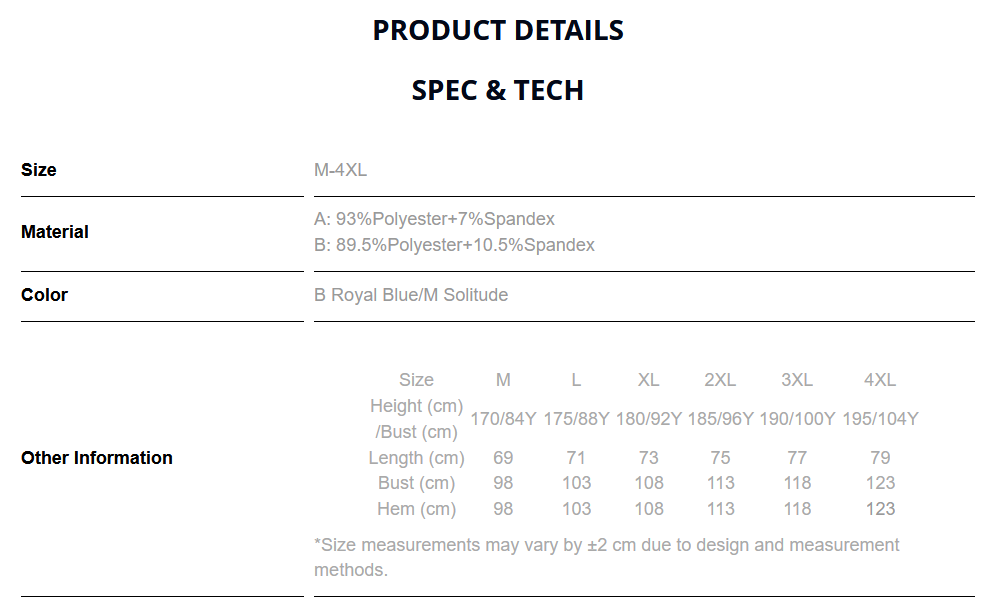
Task: Click the 4XL column header in size table
Action: 880,380
